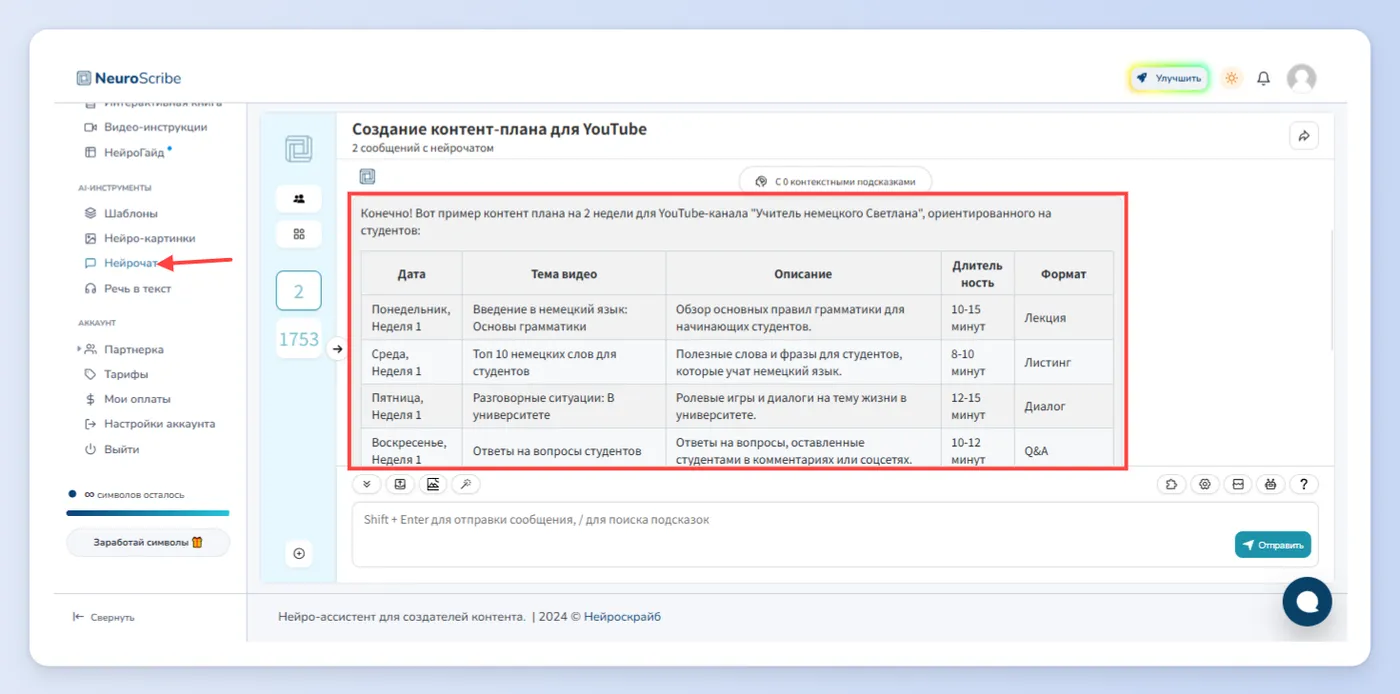Click the С 0 контекстными подсказками pill
This screenshot has height=694, width=1400.
pyautogui.click(x=835, y=182)
